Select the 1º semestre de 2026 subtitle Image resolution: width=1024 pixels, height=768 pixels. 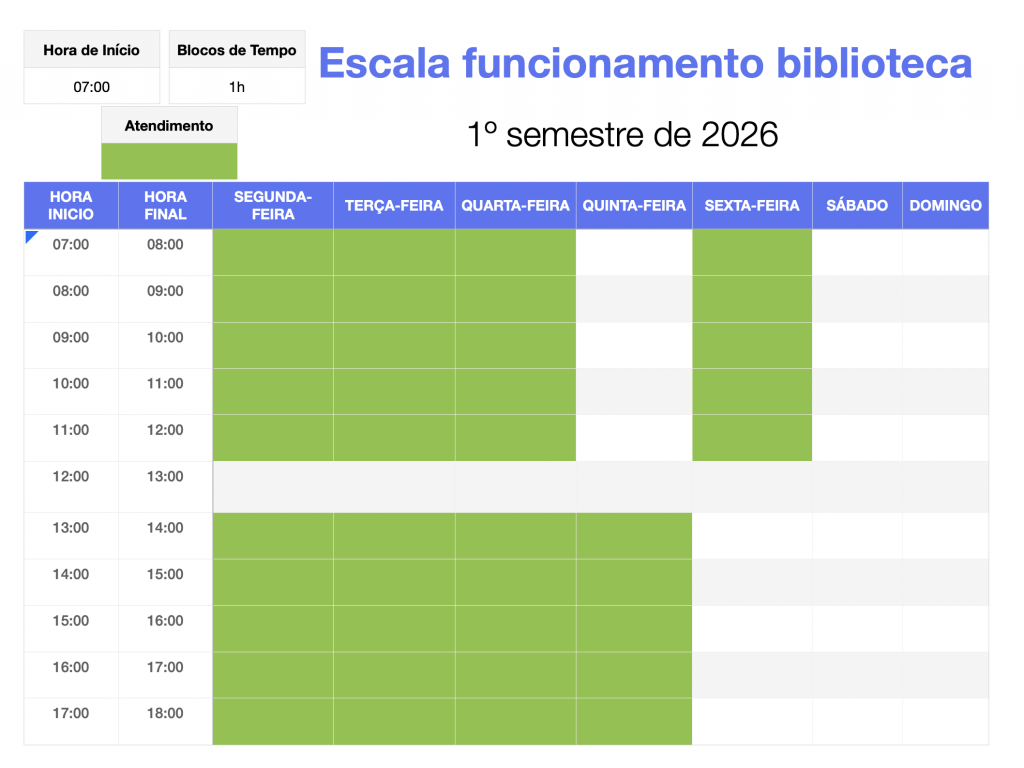point(622,134)
